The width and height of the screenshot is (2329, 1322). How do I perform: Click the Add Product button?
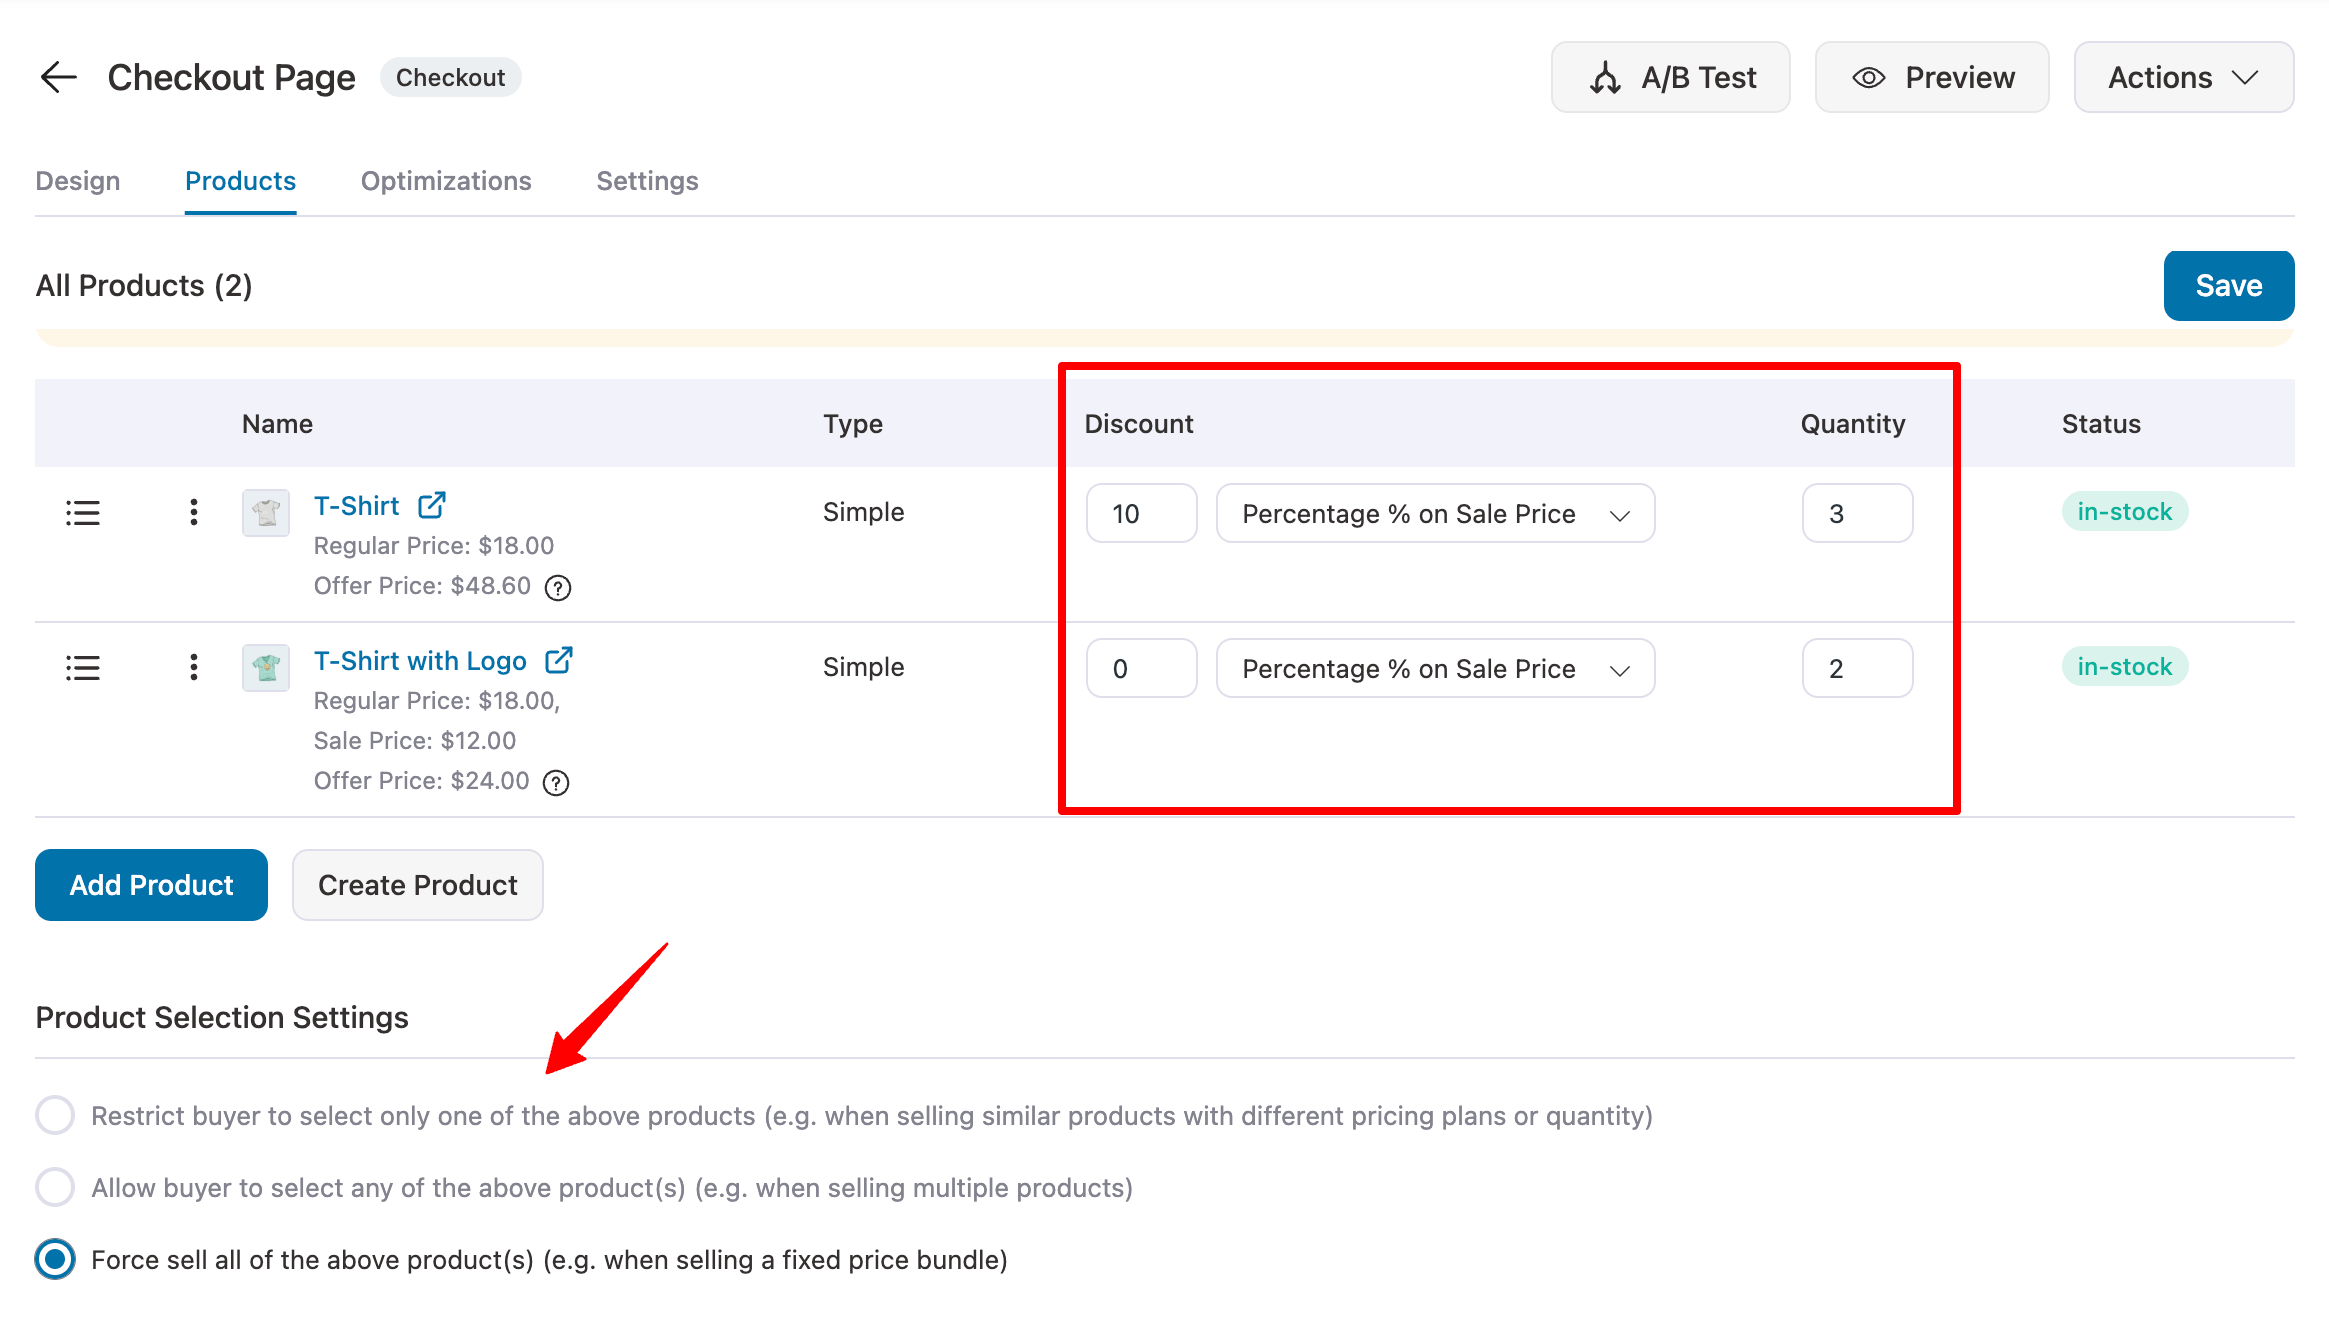(151, 885)
